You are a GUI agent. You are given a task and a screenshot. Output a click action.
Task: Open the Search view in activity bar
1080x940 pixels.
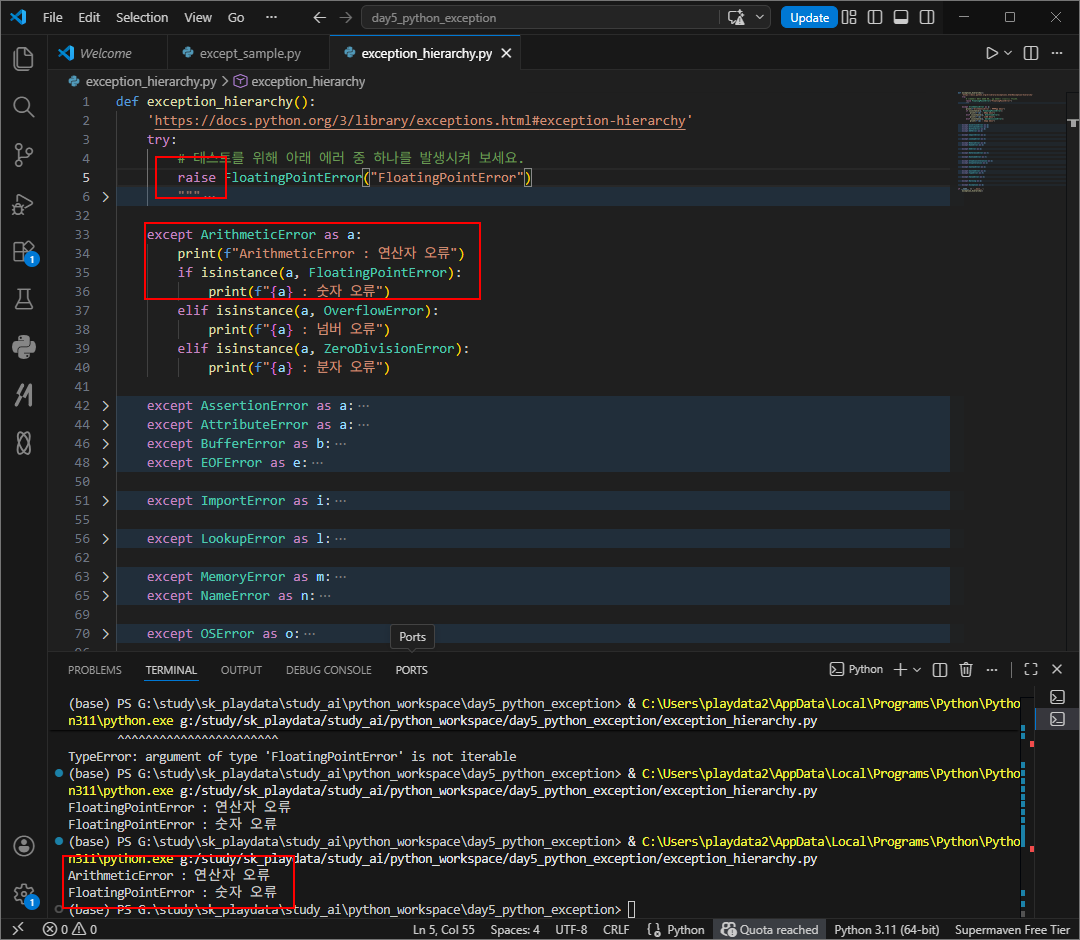pos(23,107)
